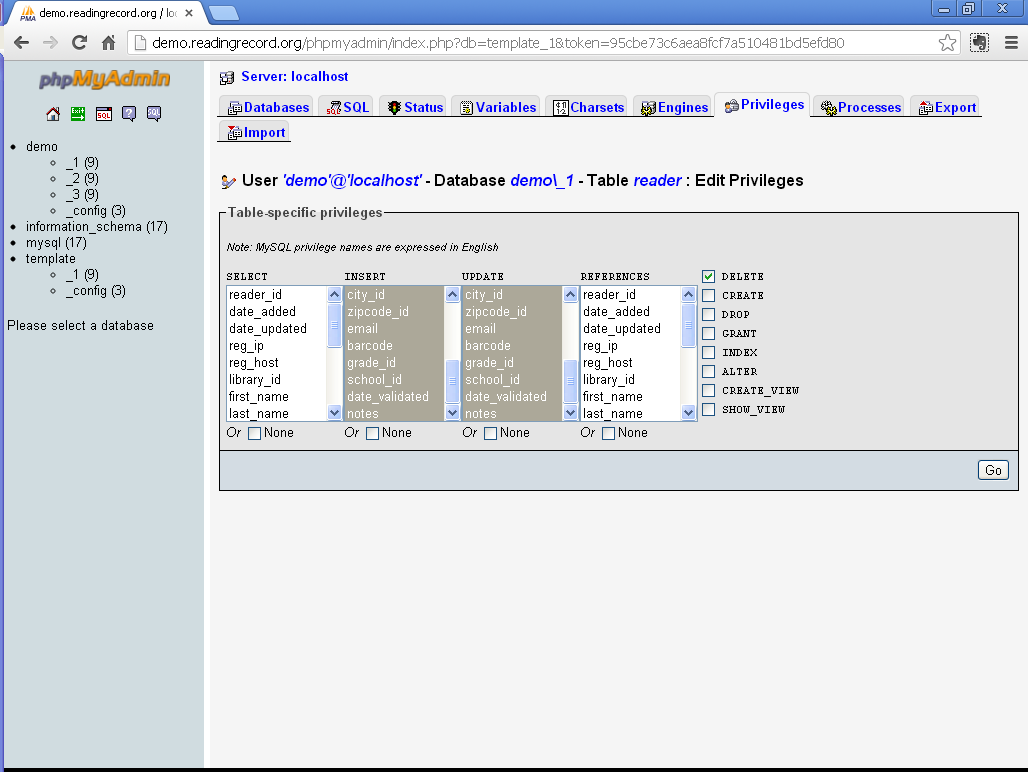Bookmark this page using the star icon
This screenshot has height=772, width=1028.
(x=947, y=43)
